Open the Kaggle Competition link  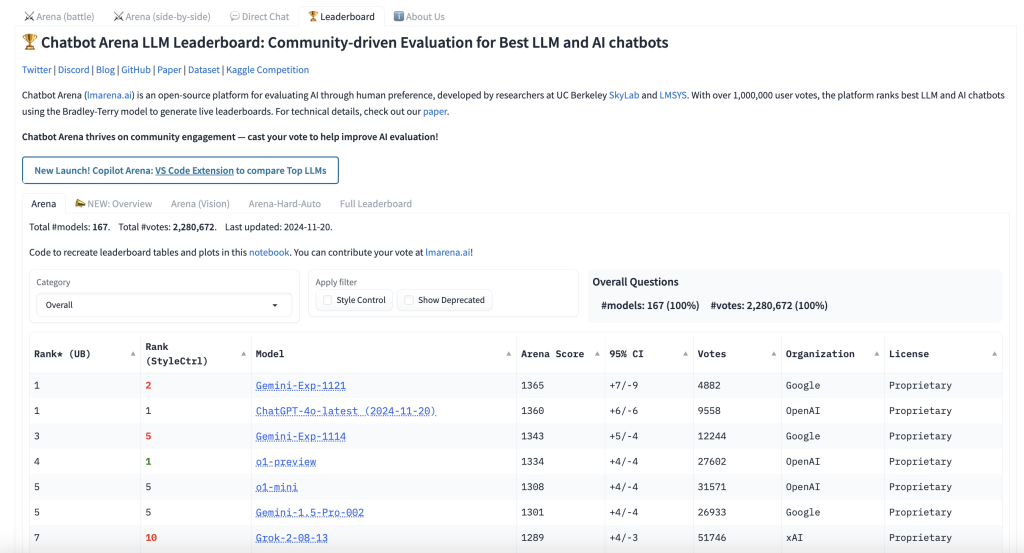click(267, 70)
